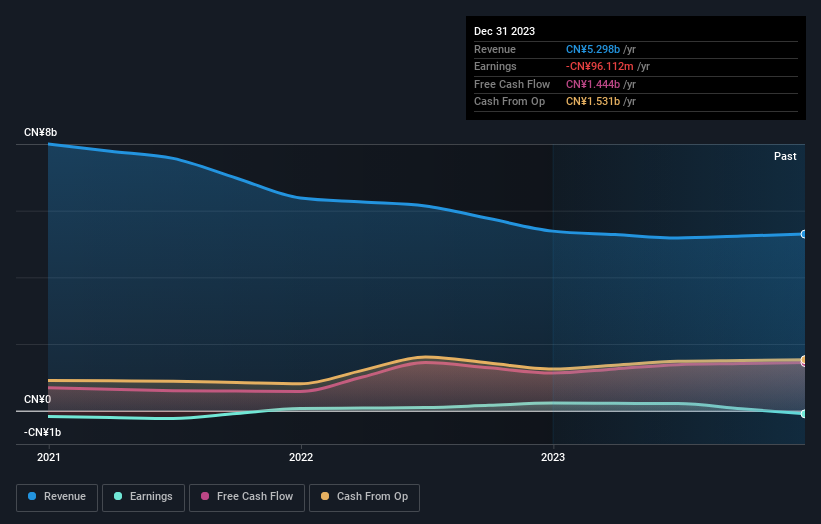
Task: Select the Earnings endpoint marker on the chart
Action: pyautogui.click(x=804, y=414)
